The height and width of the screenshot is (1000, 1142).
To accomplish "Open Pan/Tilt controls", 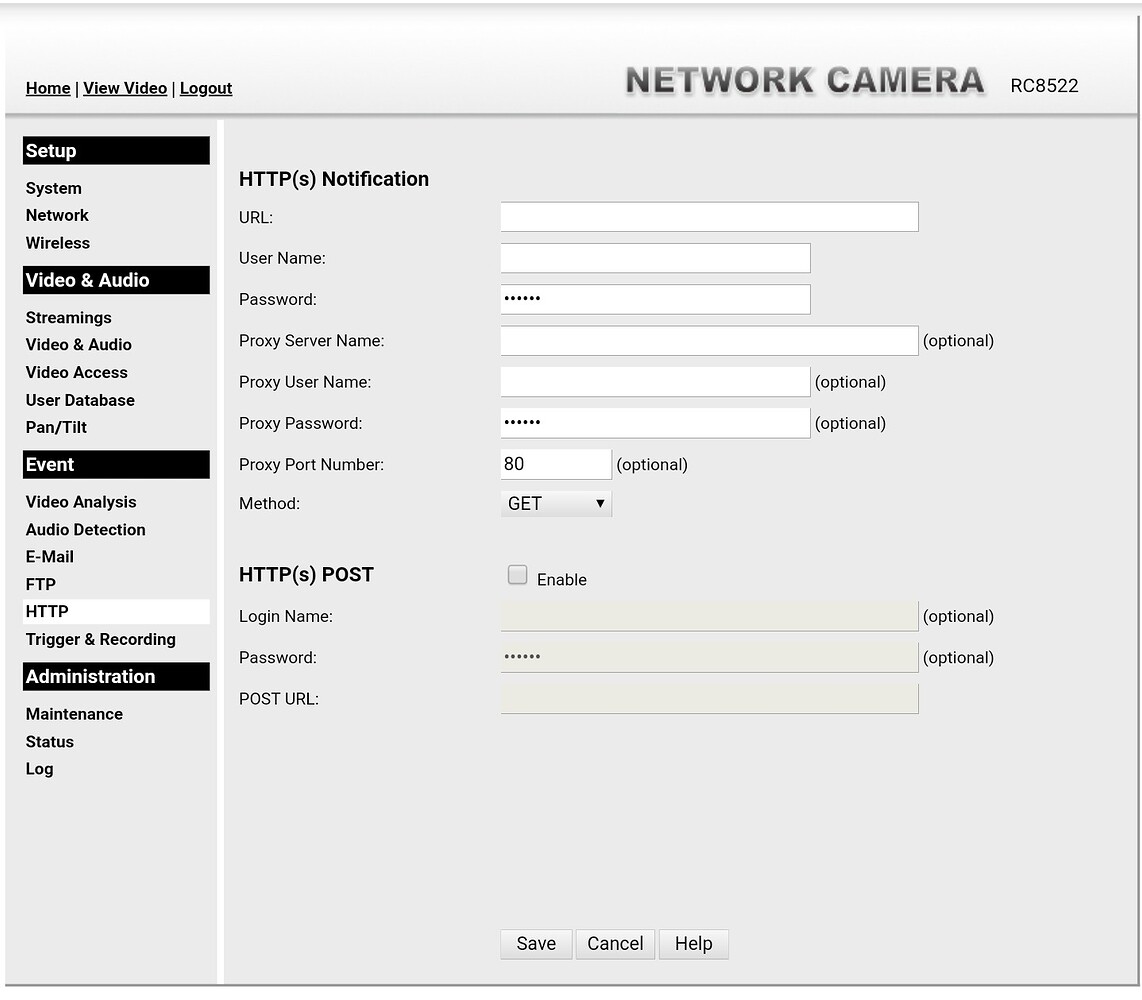I will point(56,427).
